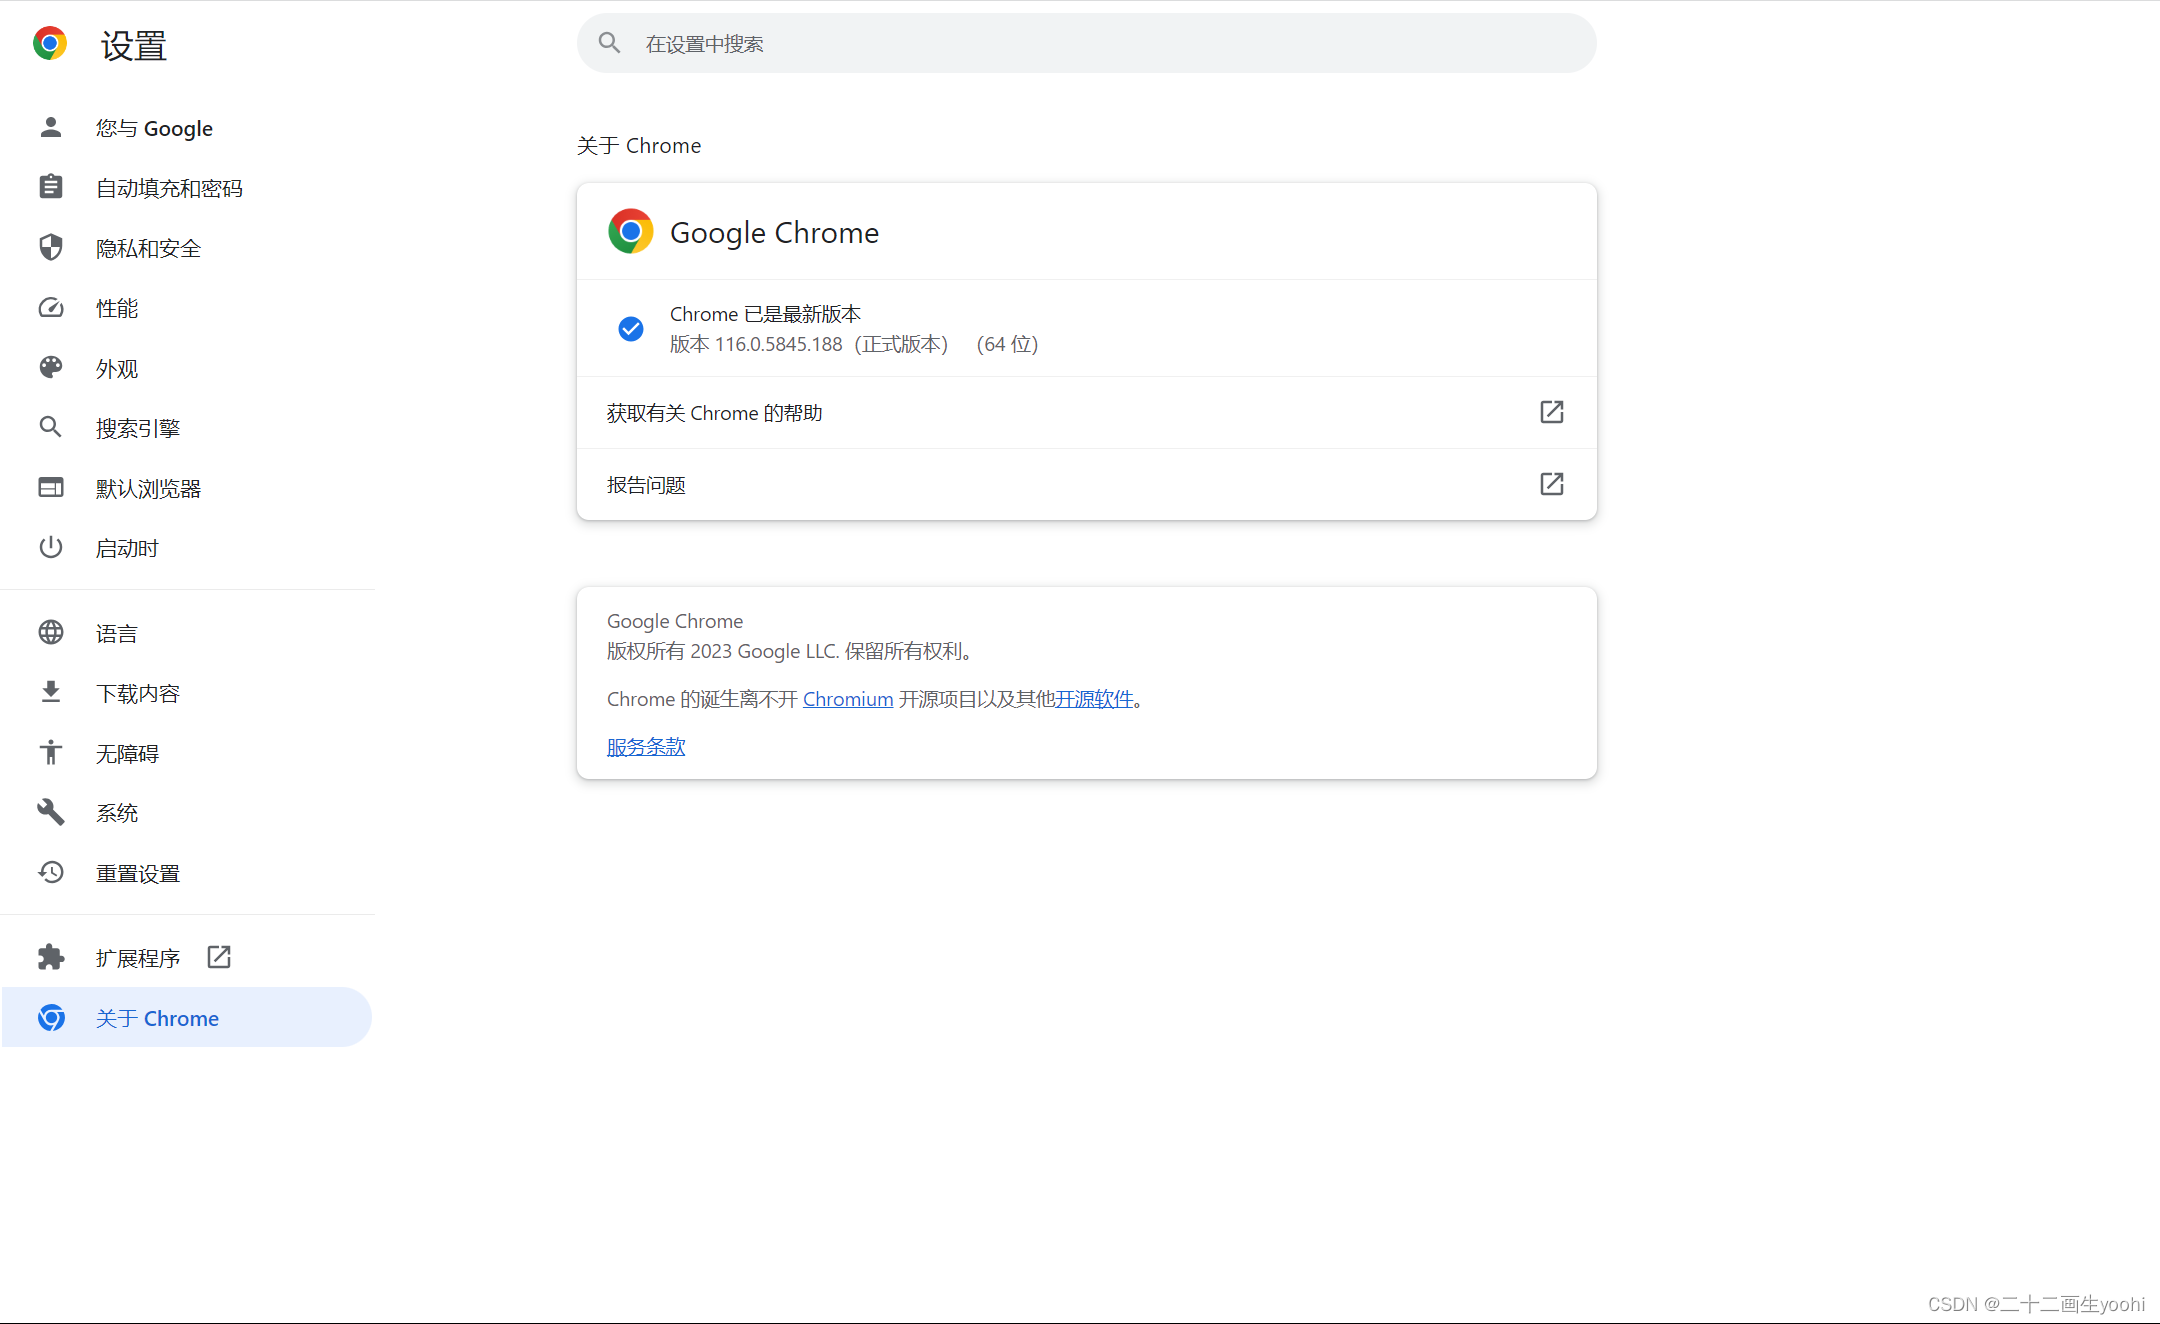2160x1324 pixels.
Task: Open the 服务条款 link
Action: [646, 747]
